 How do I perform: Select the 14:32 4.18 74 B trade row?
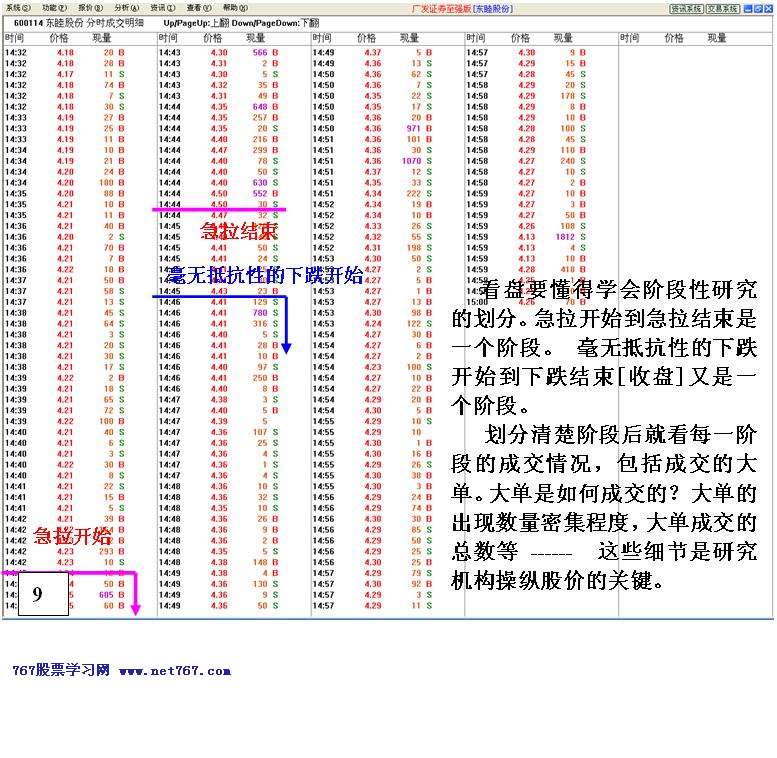(65, 85)
